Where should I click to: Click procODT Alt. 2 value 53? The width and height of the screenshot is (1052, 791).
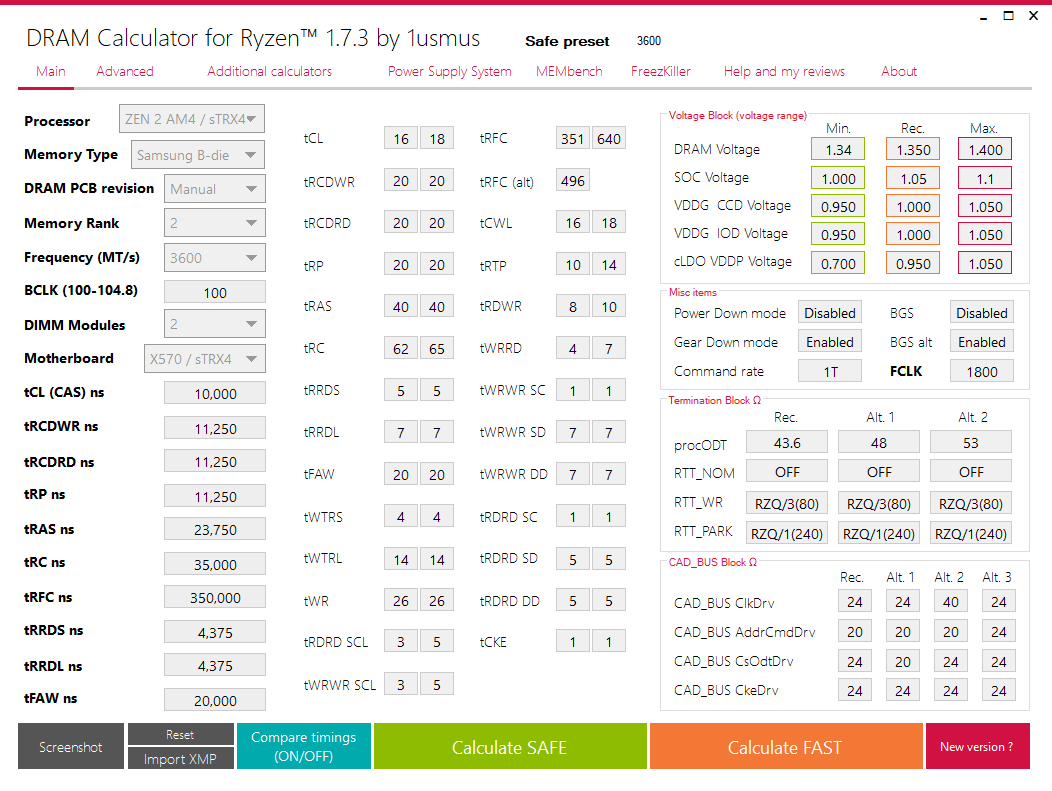click(x=971, y=442)
